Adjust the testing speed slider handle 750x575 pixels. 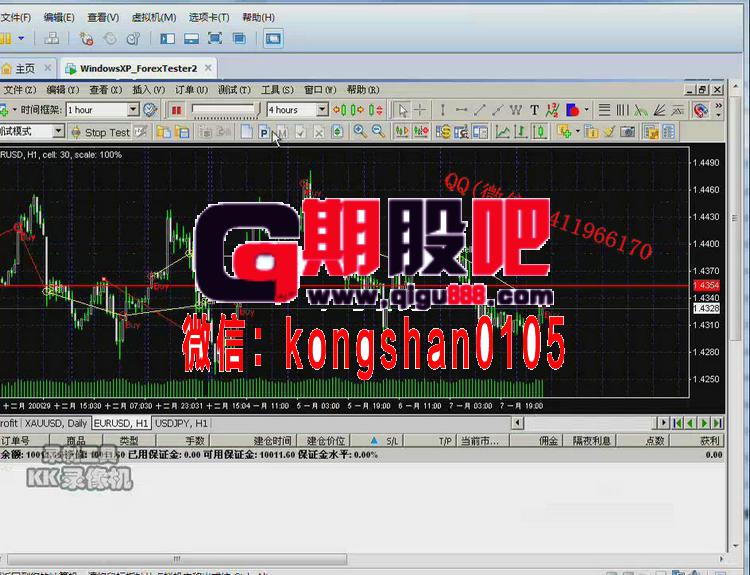259,111
